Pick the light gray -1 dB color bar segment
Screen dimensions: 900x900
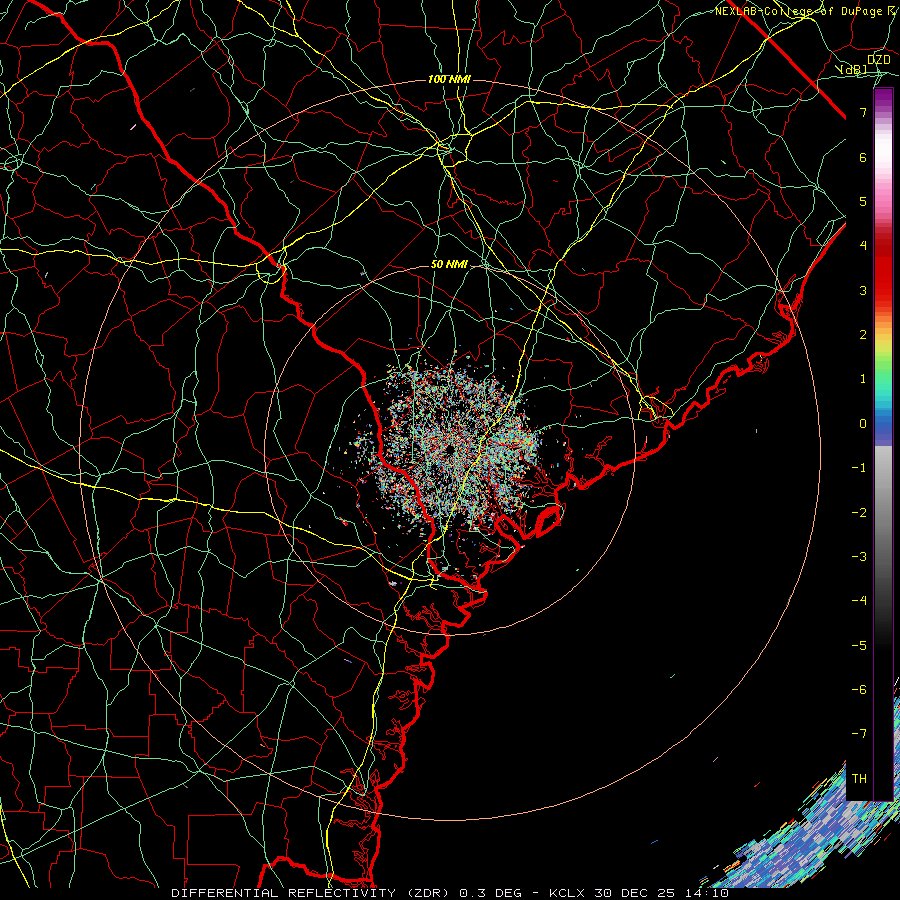[x=883, y=466]
